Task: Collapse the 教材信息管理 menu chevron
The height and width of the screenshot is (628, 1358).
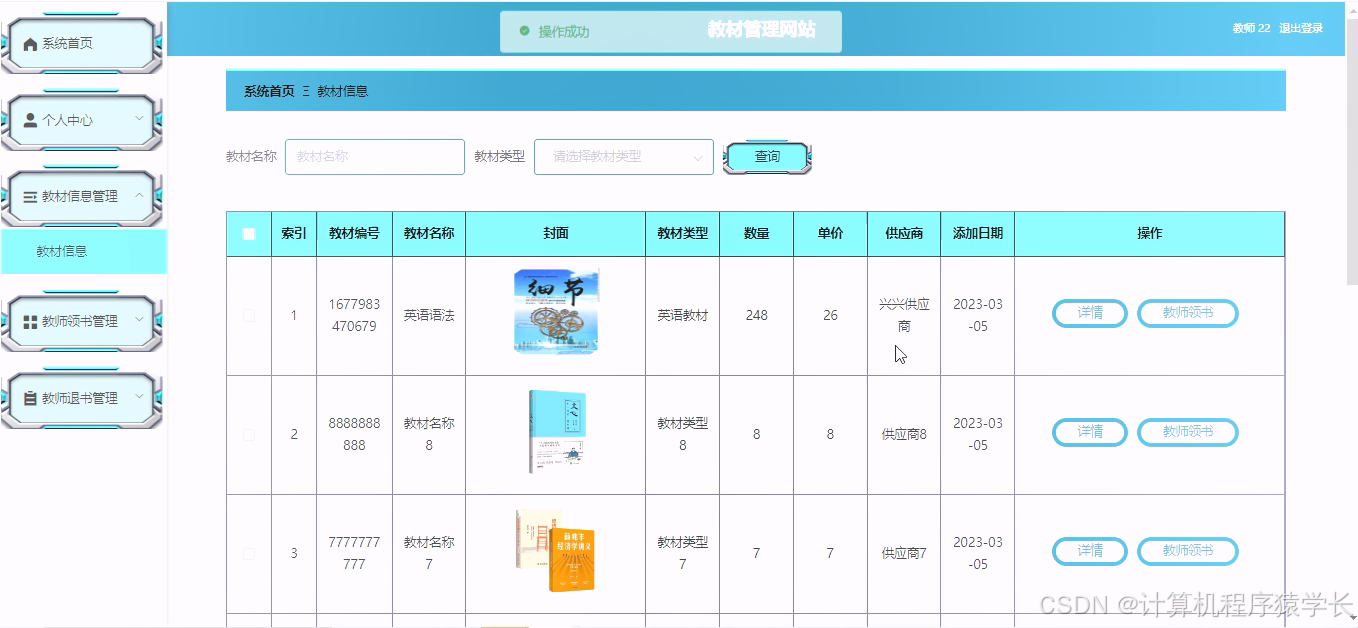Action: [139, 196]
